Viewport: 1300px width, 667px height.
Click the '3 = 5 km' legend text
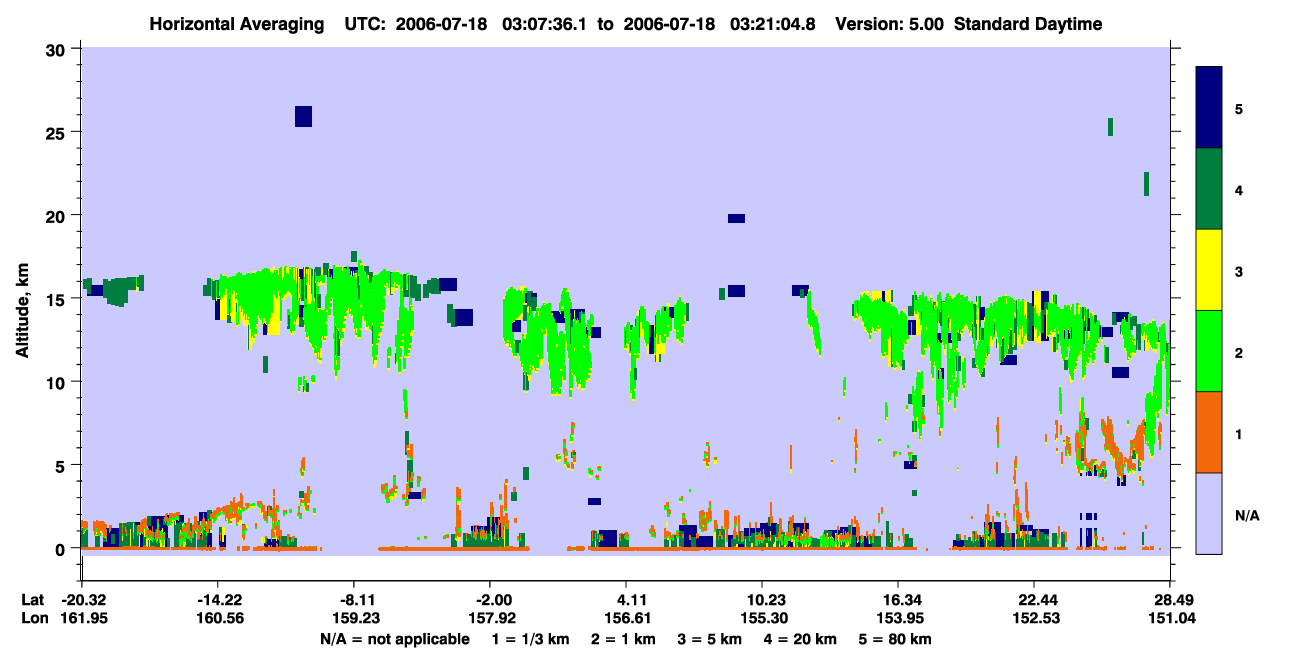click(711, 639)
